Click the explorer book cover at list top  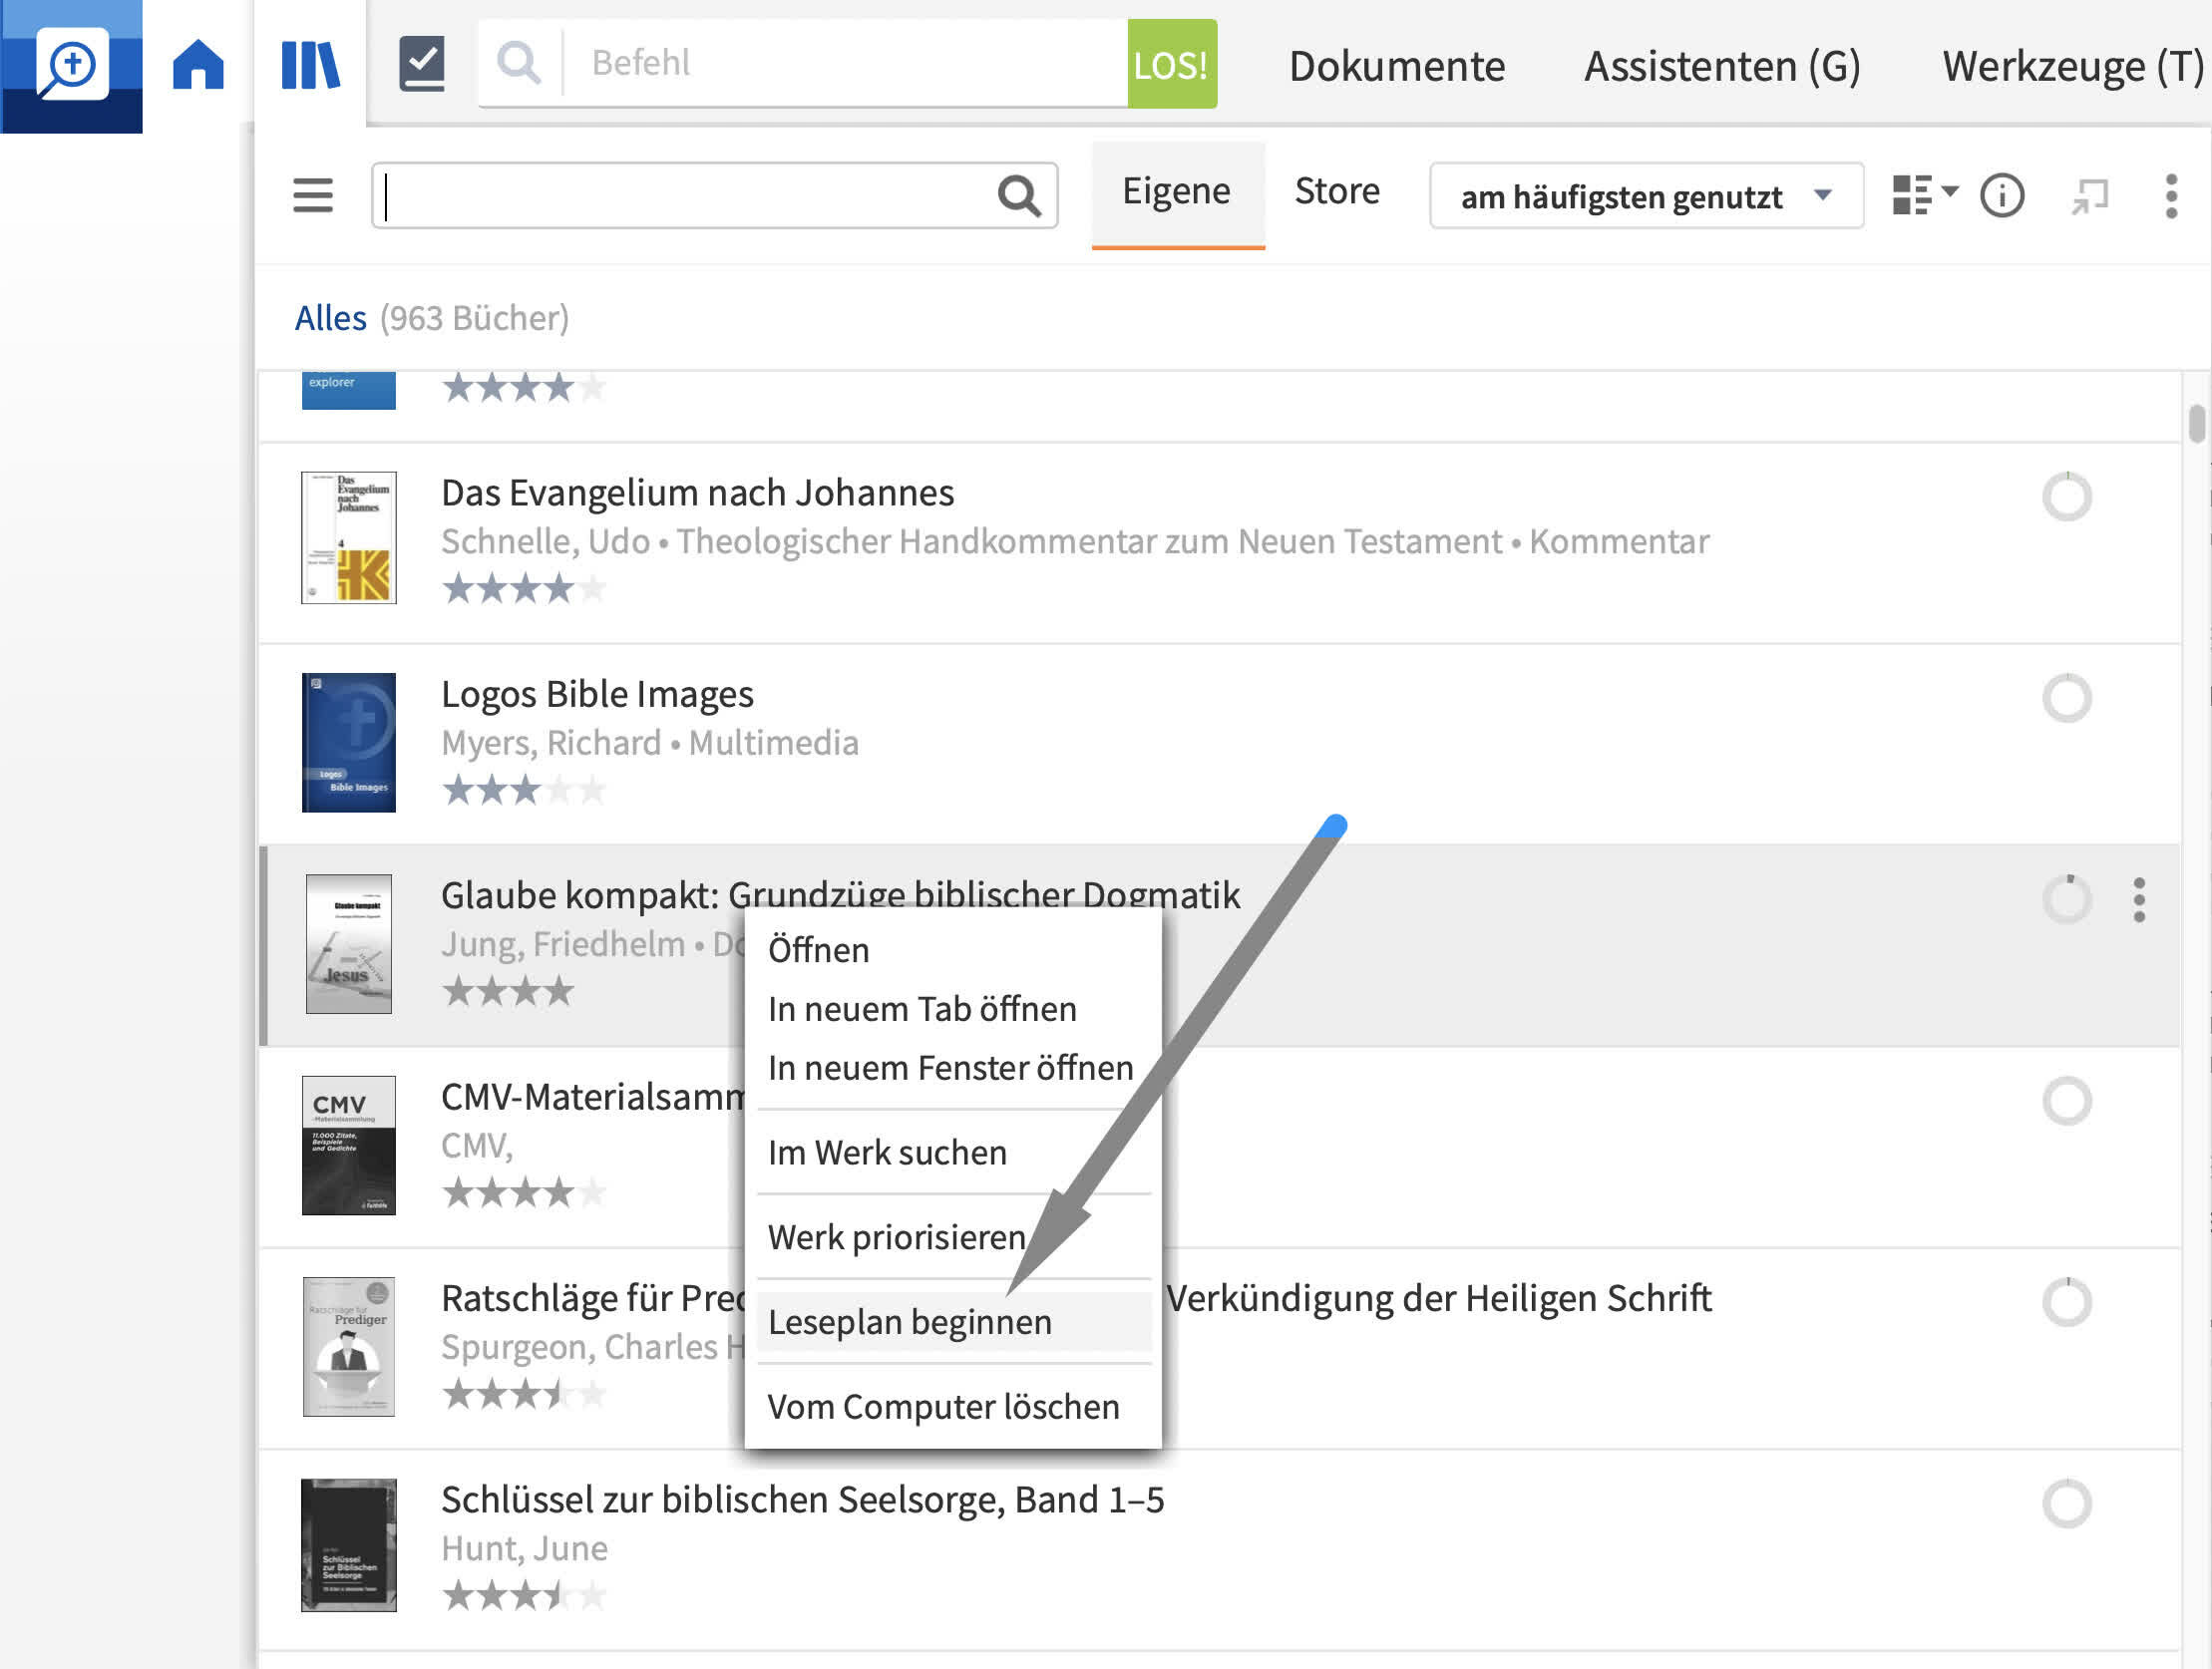(348, 391)
